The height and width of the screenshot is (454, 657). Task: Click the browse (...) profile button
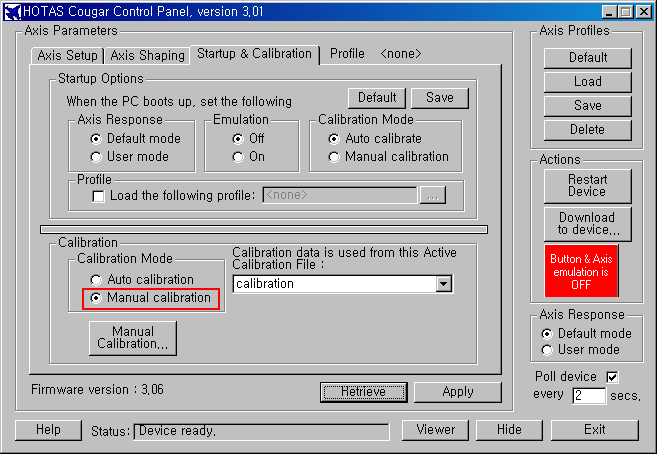point(433,195)
